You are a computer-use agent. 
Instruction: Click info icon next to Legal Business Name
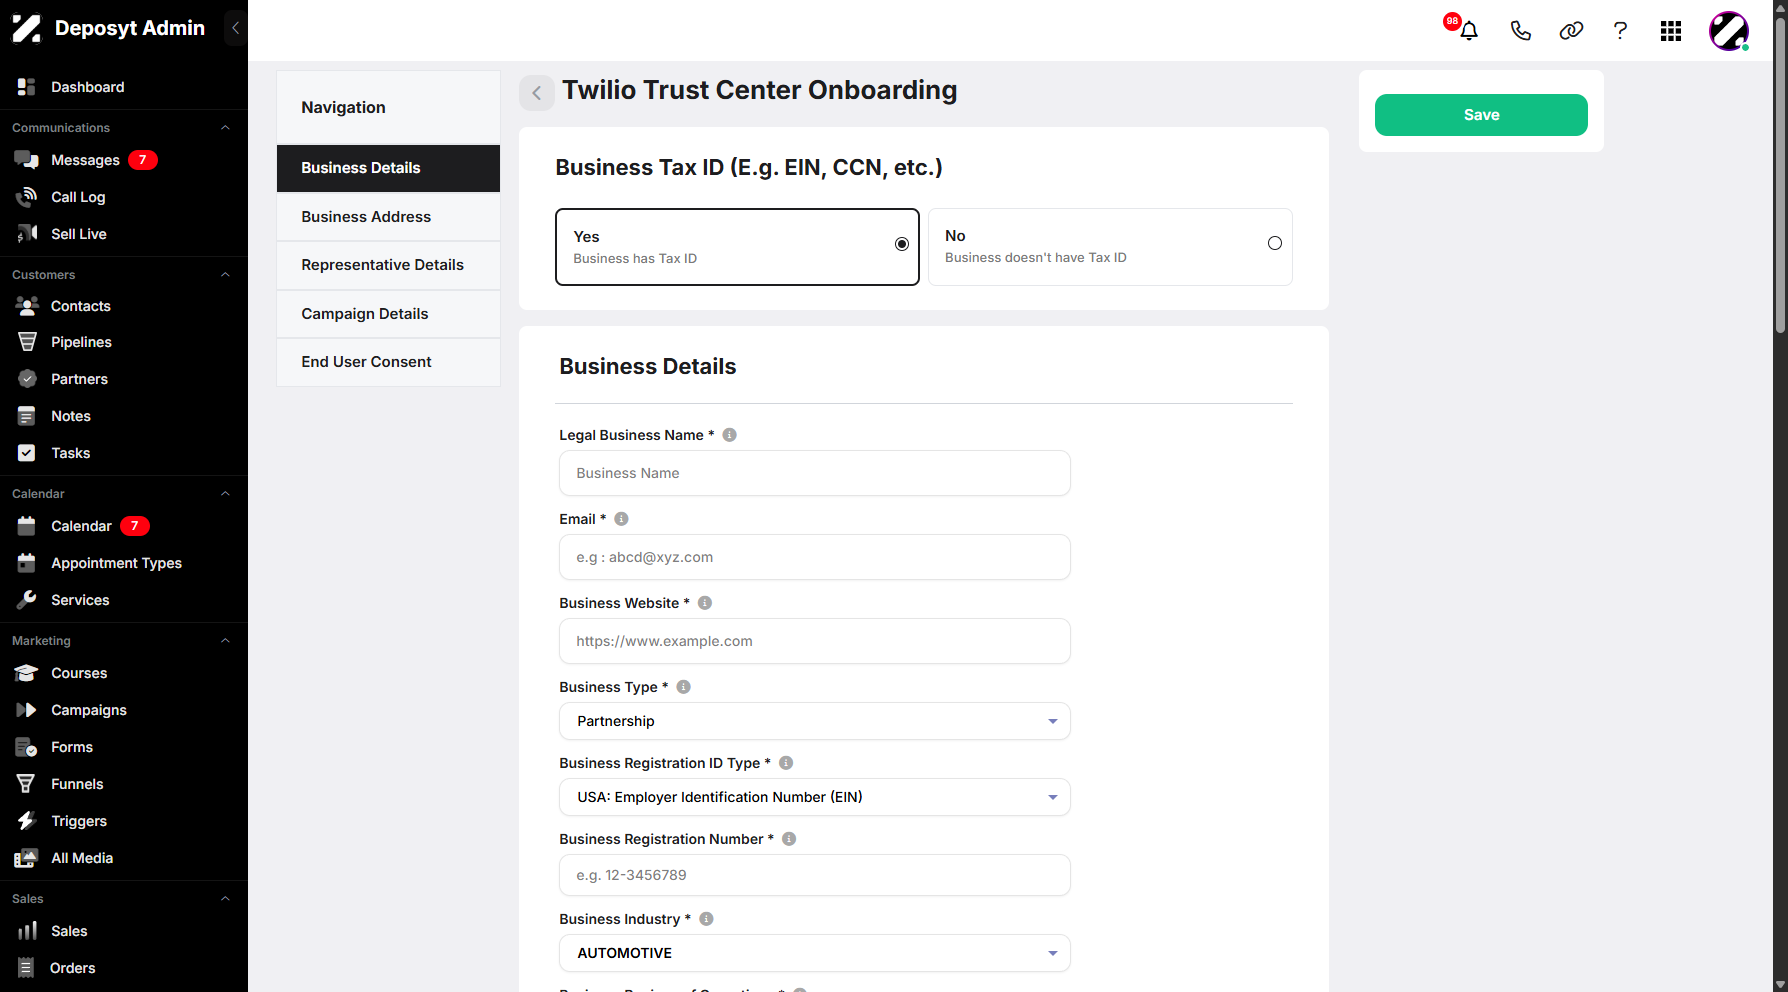point(730,435)
